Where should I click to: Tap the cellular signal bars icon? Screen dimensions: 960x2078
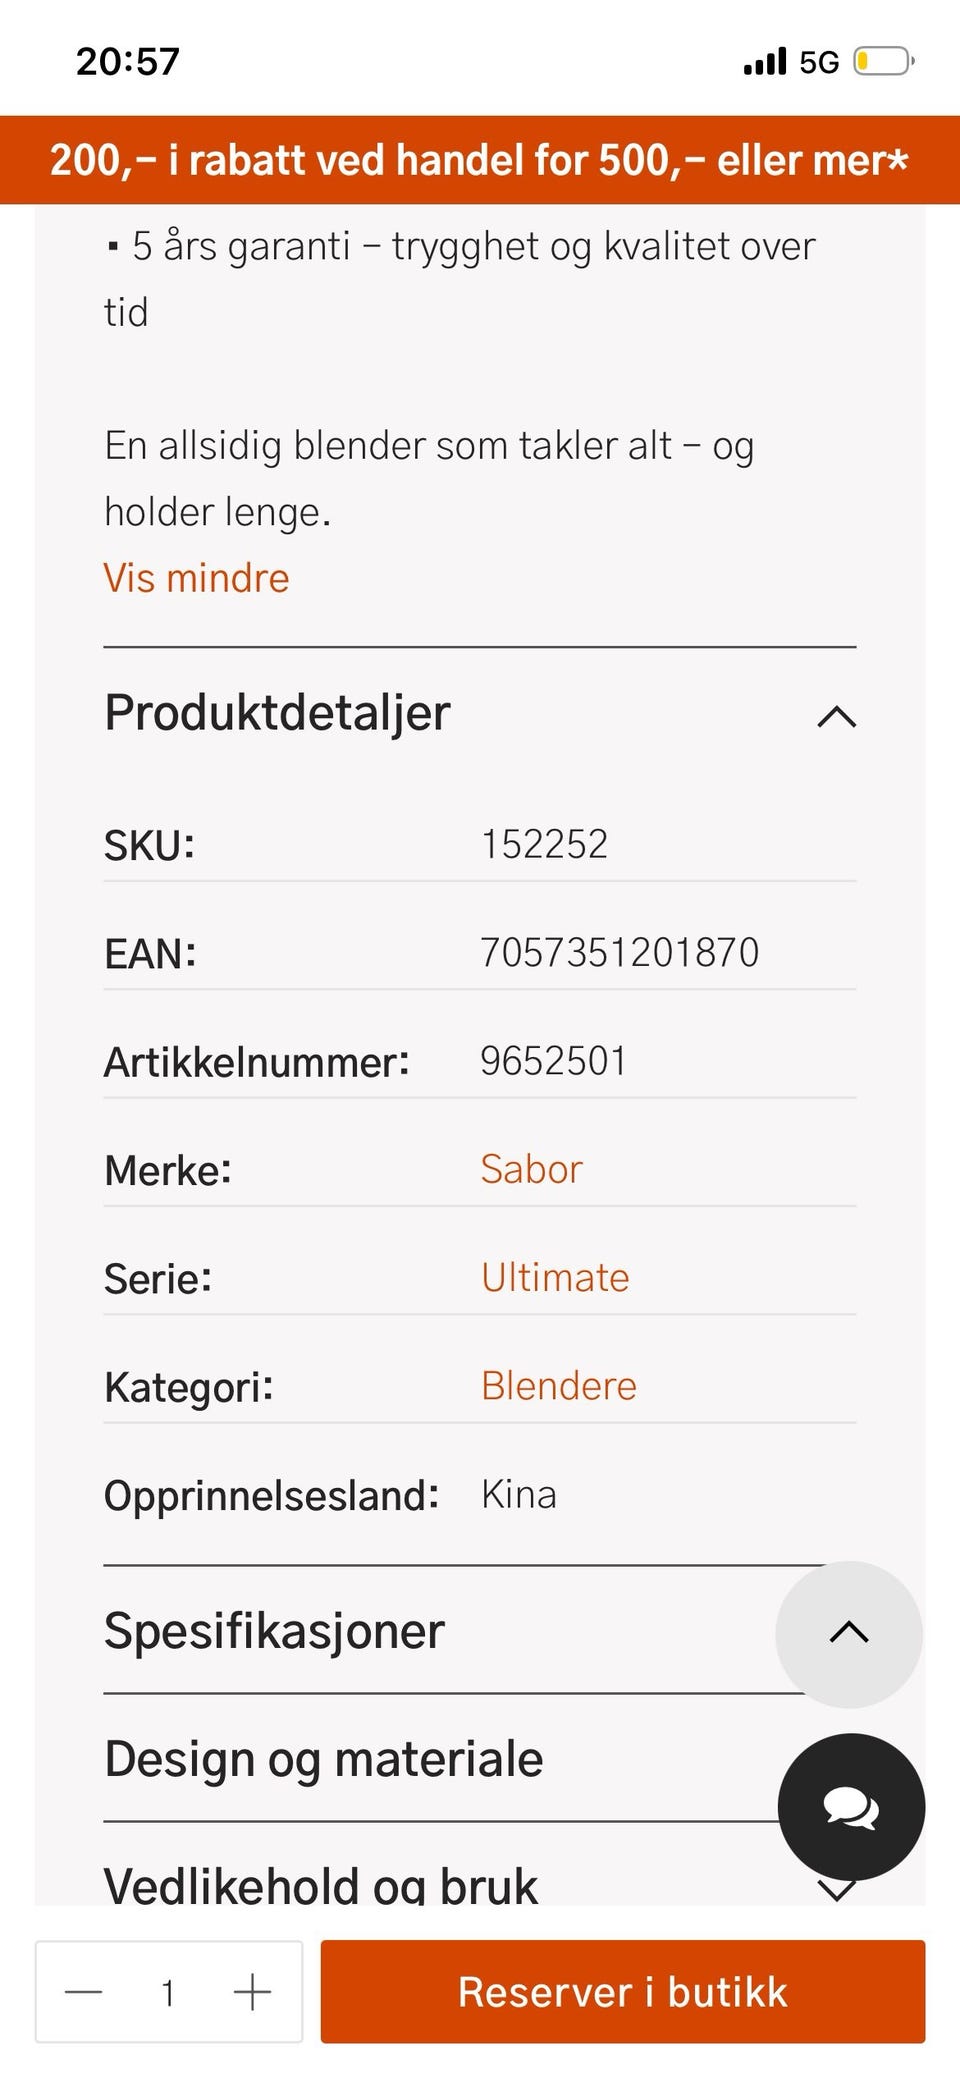tap(765, 62)
